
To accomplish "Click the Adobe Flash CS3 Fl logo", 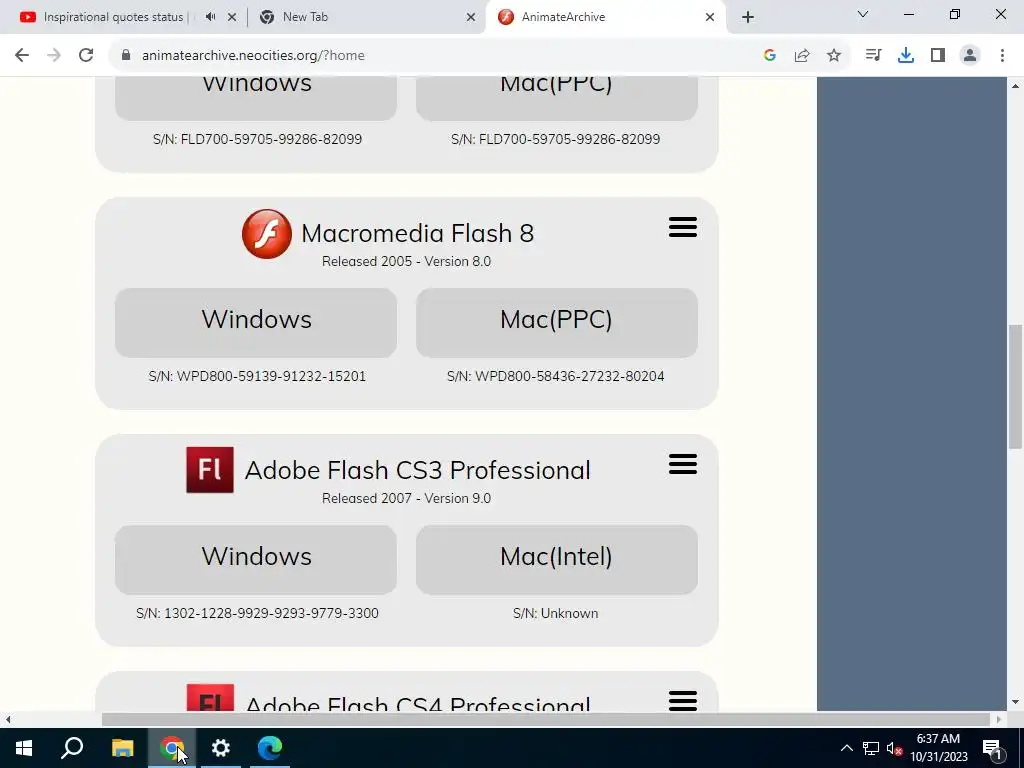I will click(x=210, y=470).
